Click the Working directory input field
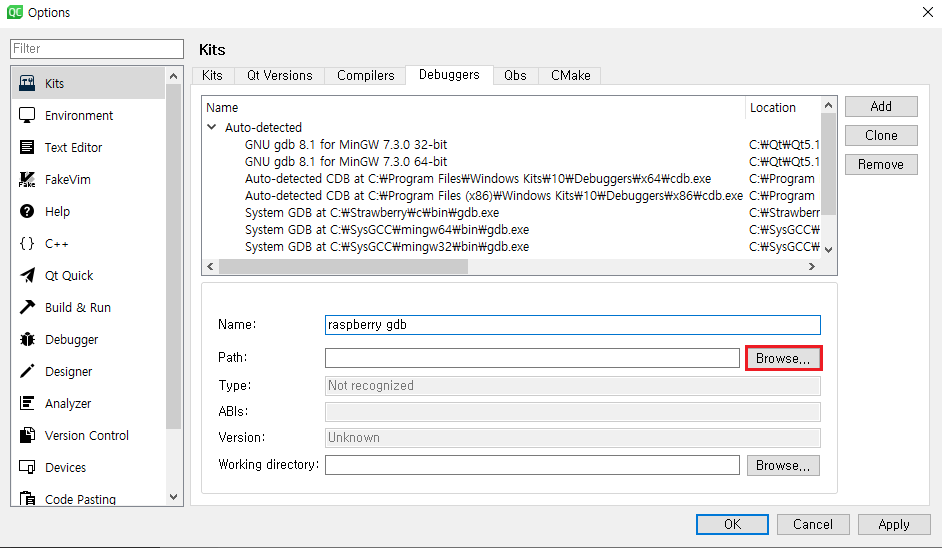The height and width of the screenshot is (548, 942). tap(532, 464)
